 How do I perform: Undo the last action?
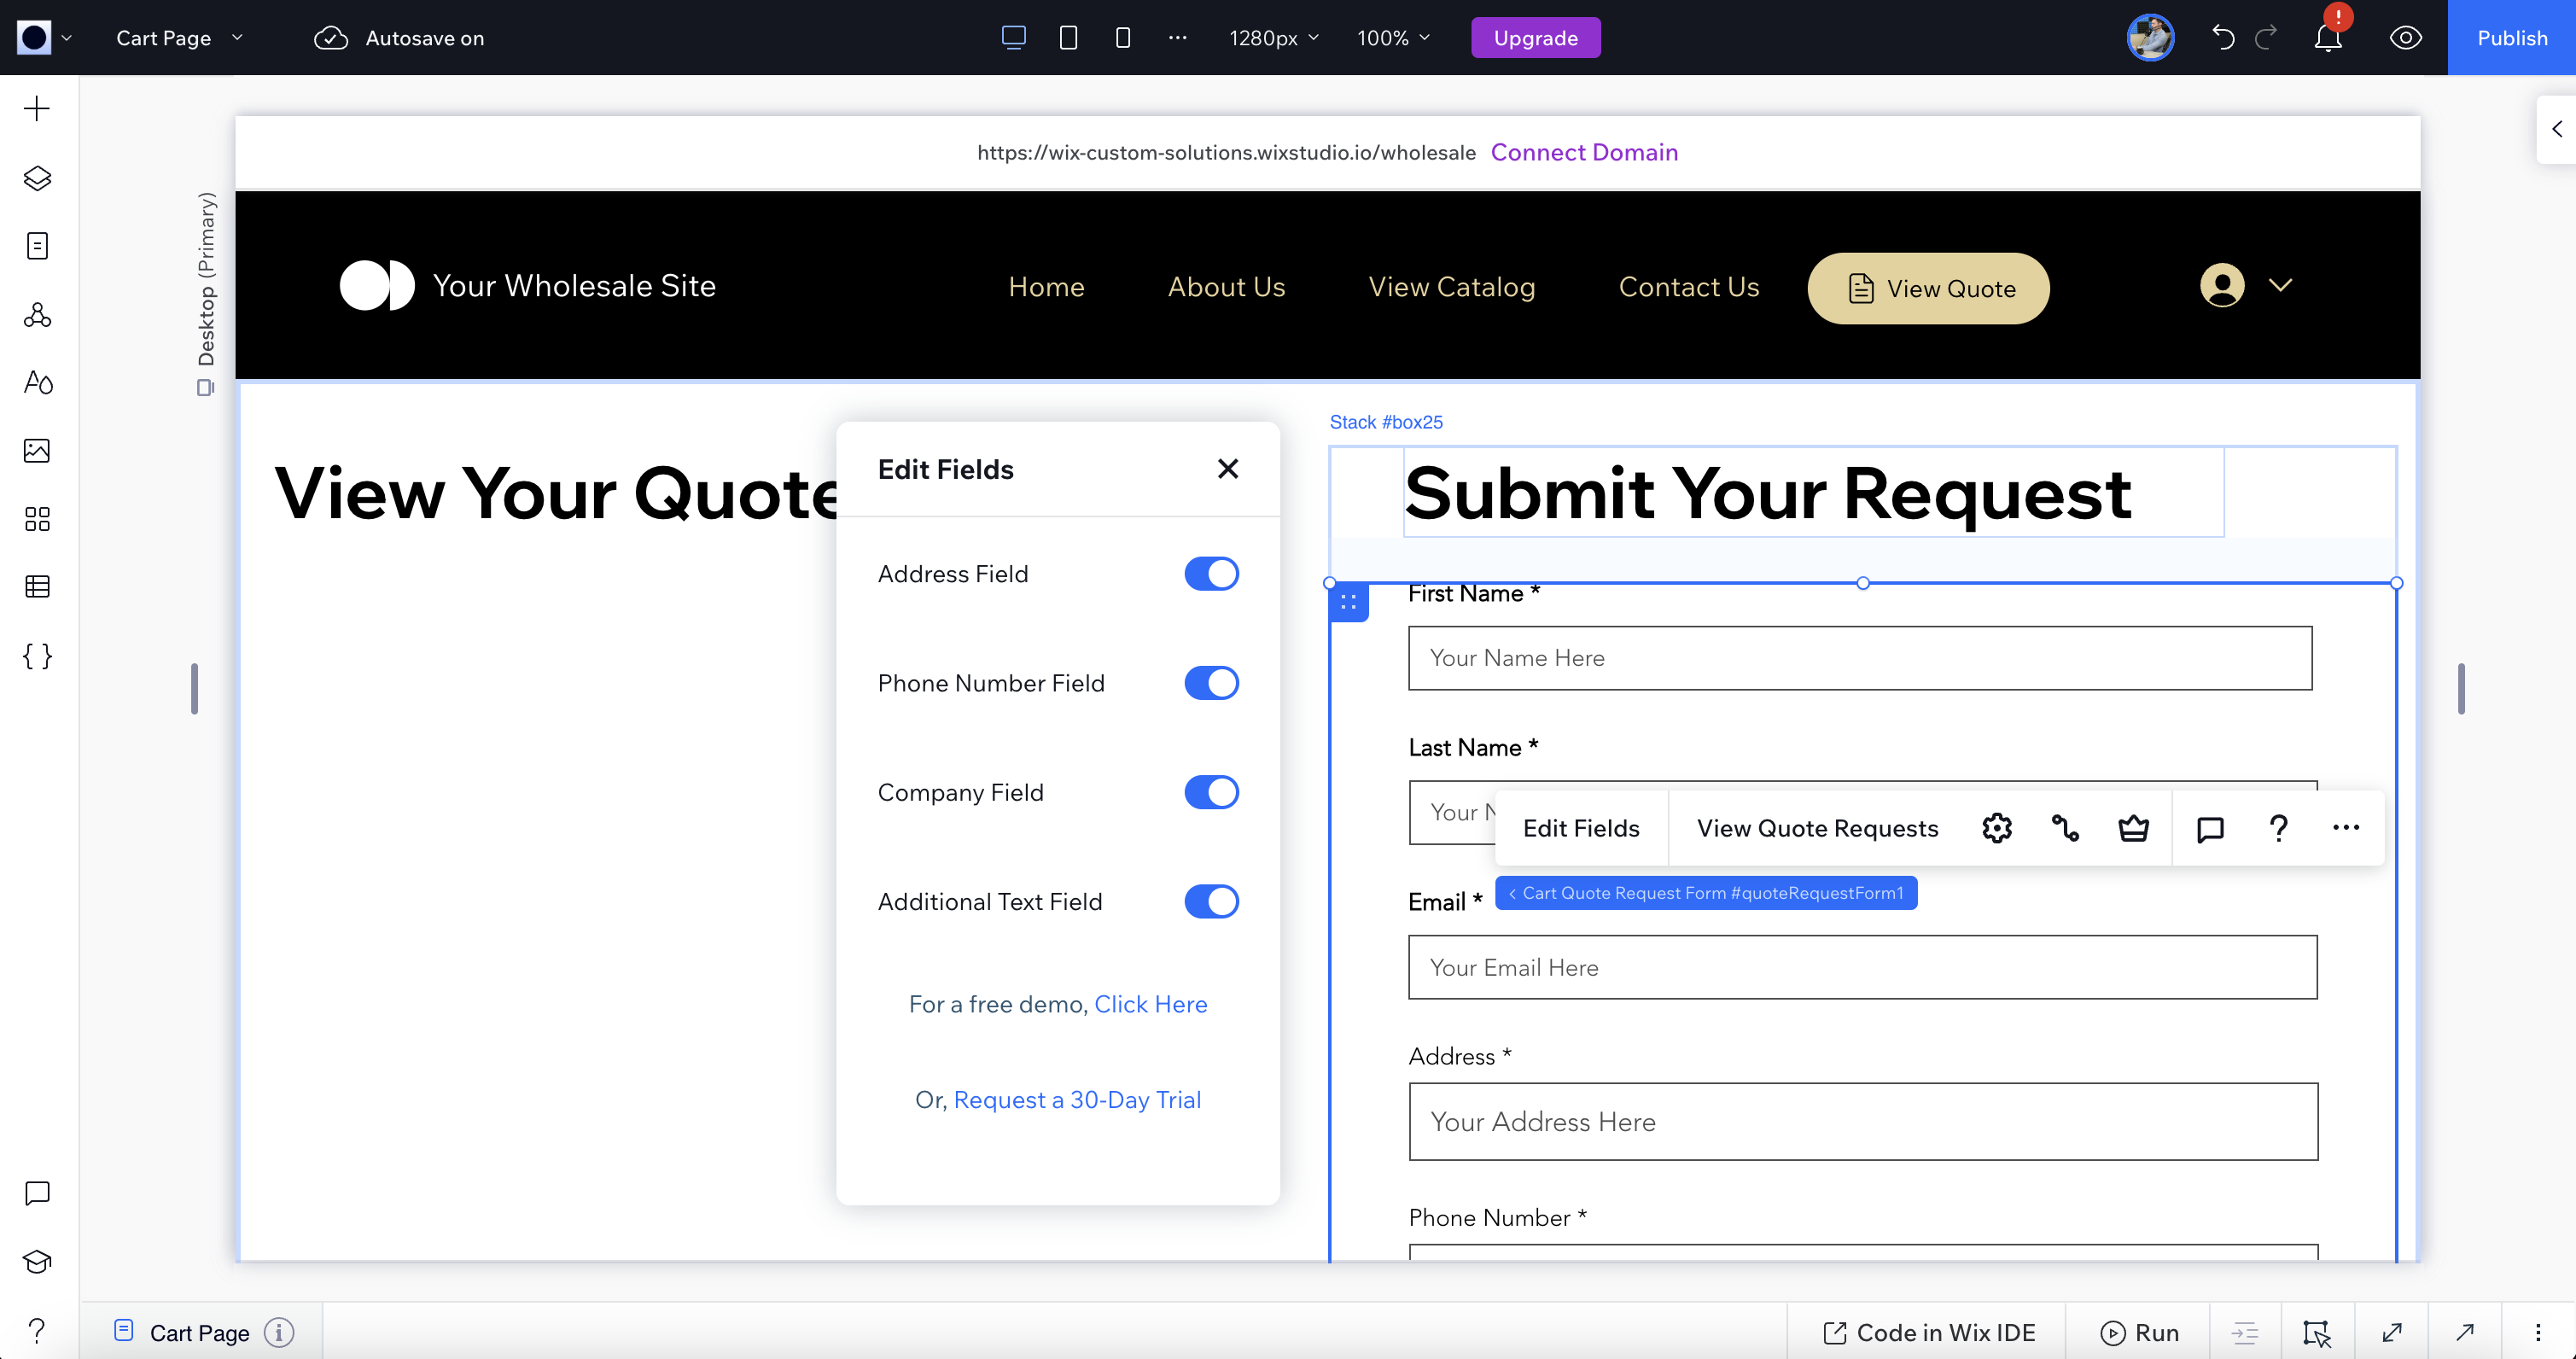pos(2223,38)
